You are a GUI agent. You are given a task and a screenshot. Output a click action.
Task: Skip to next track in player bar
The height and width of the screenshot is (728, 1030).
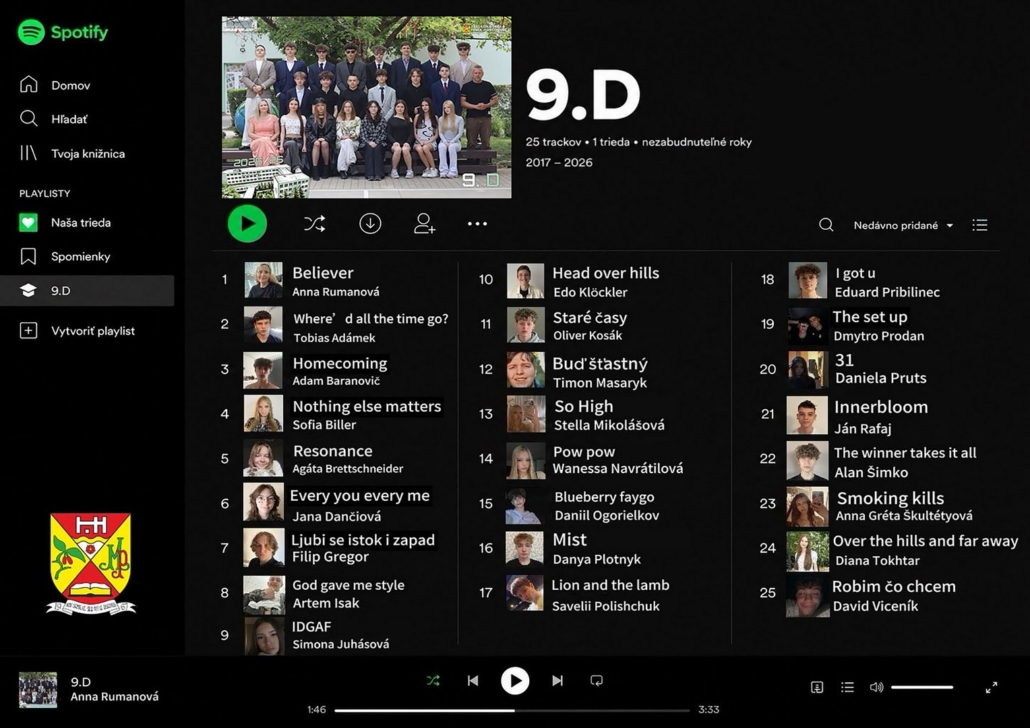click(x=557, y=681)
